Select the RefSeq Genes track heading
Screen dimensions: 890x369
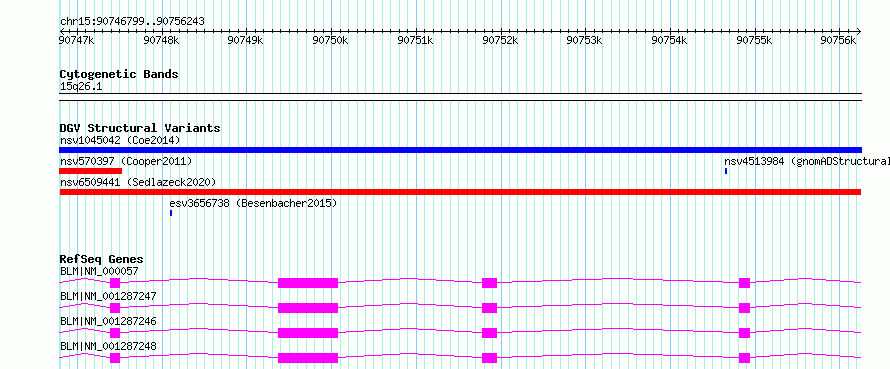[102, 259]
